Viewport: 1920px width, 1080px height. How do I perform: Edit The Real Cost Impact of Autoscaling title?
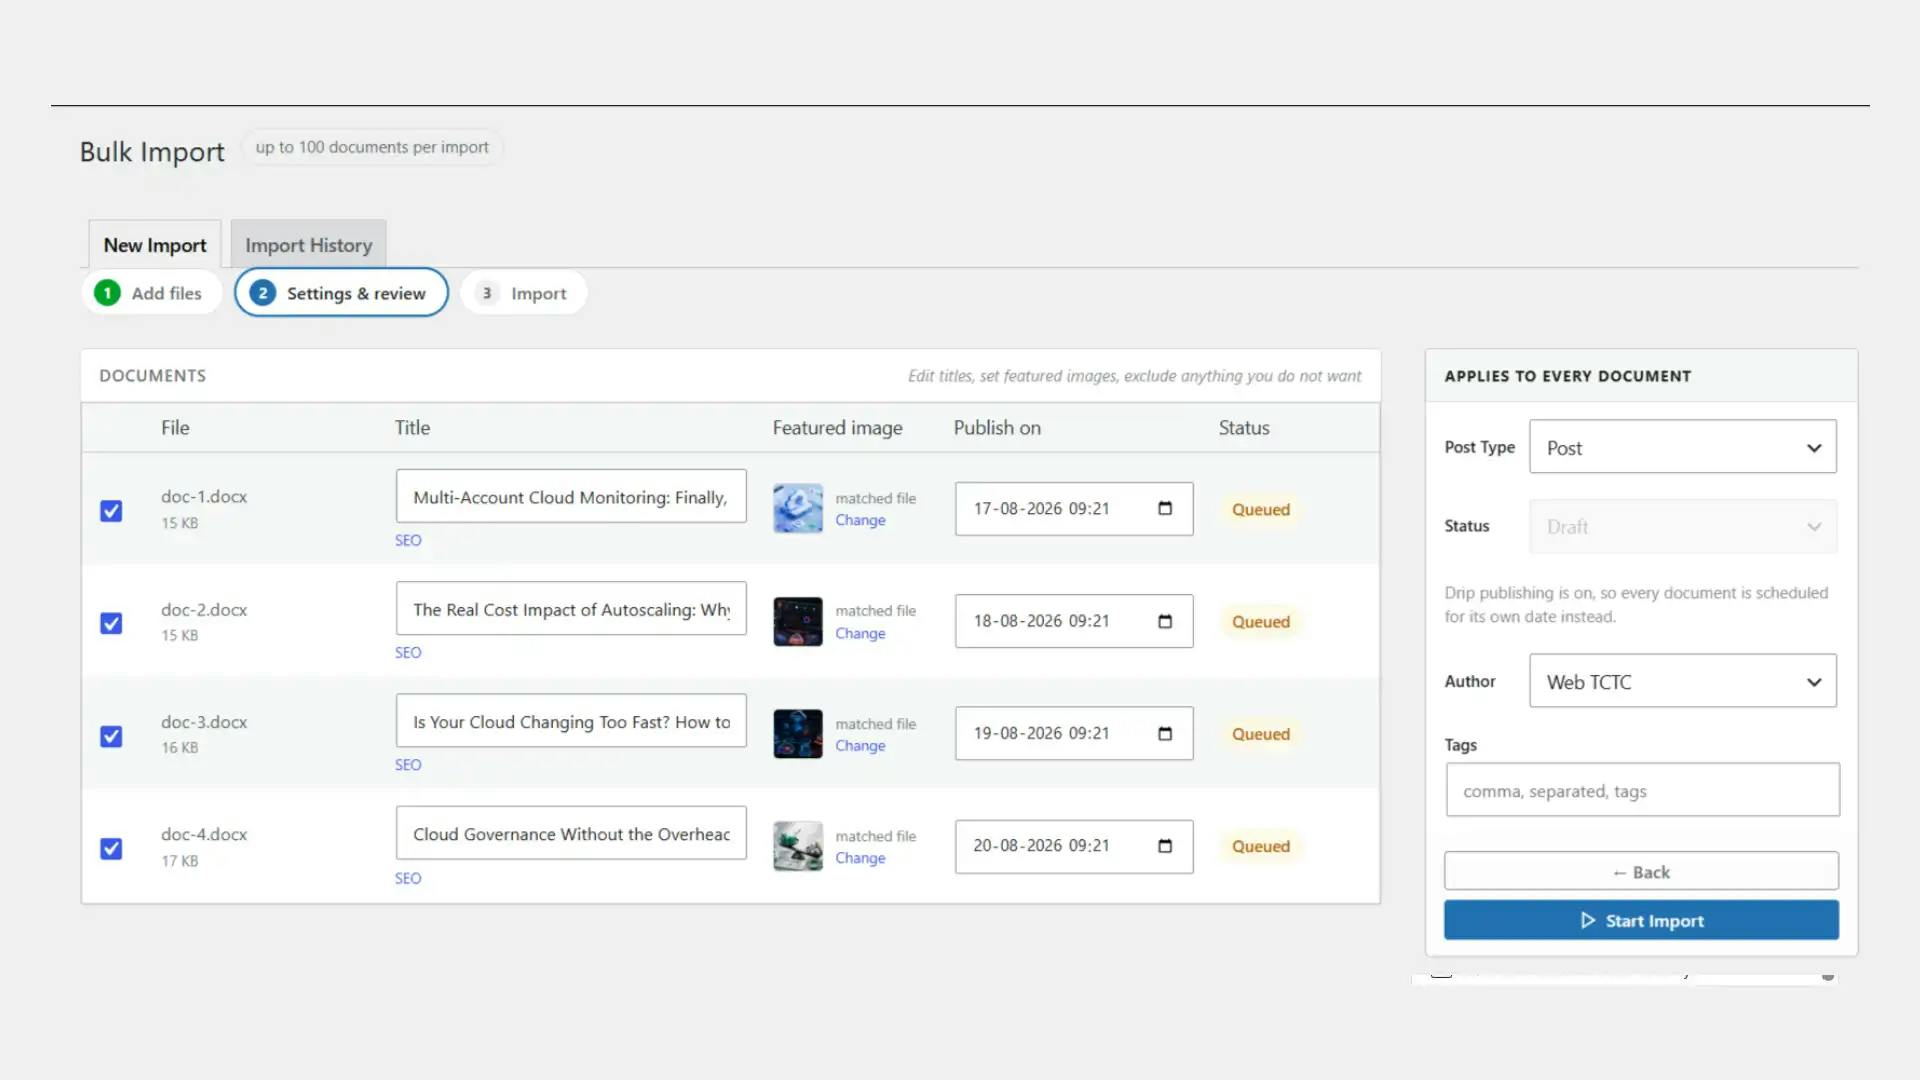[x=571, y=608]
